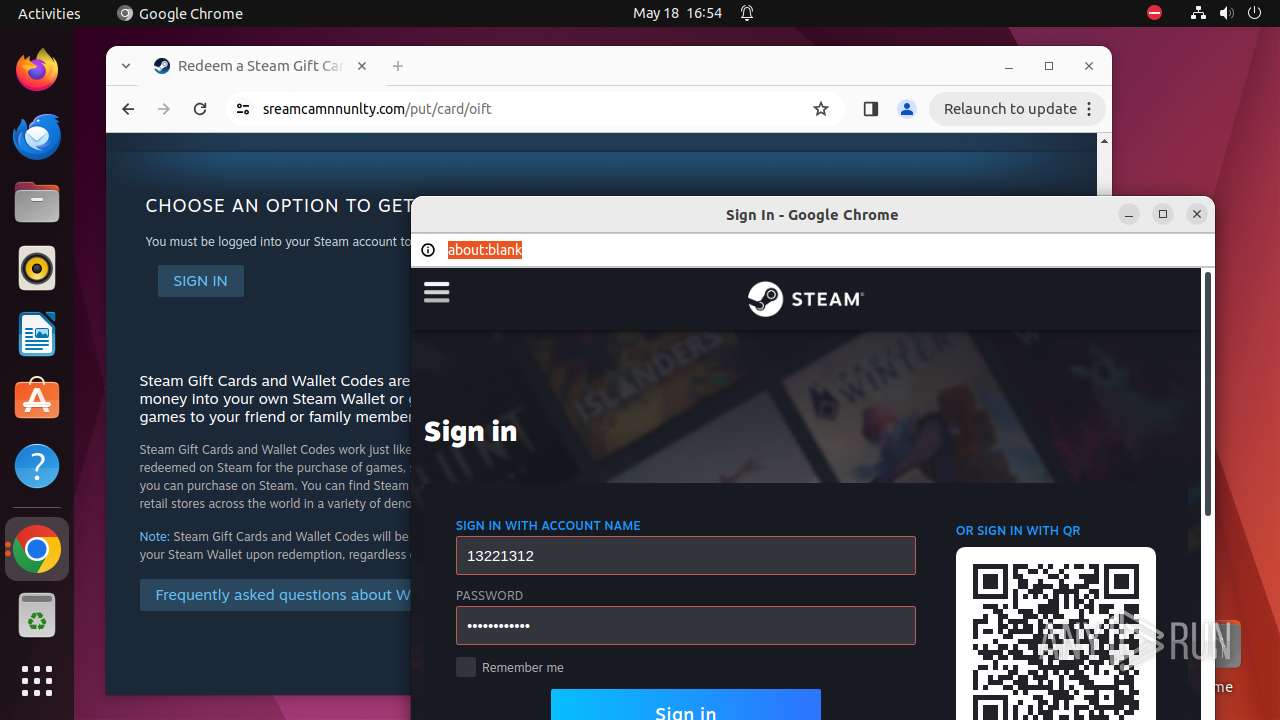
Task: Launch Thunderbird mail from the dock
Action: point(37,137)
